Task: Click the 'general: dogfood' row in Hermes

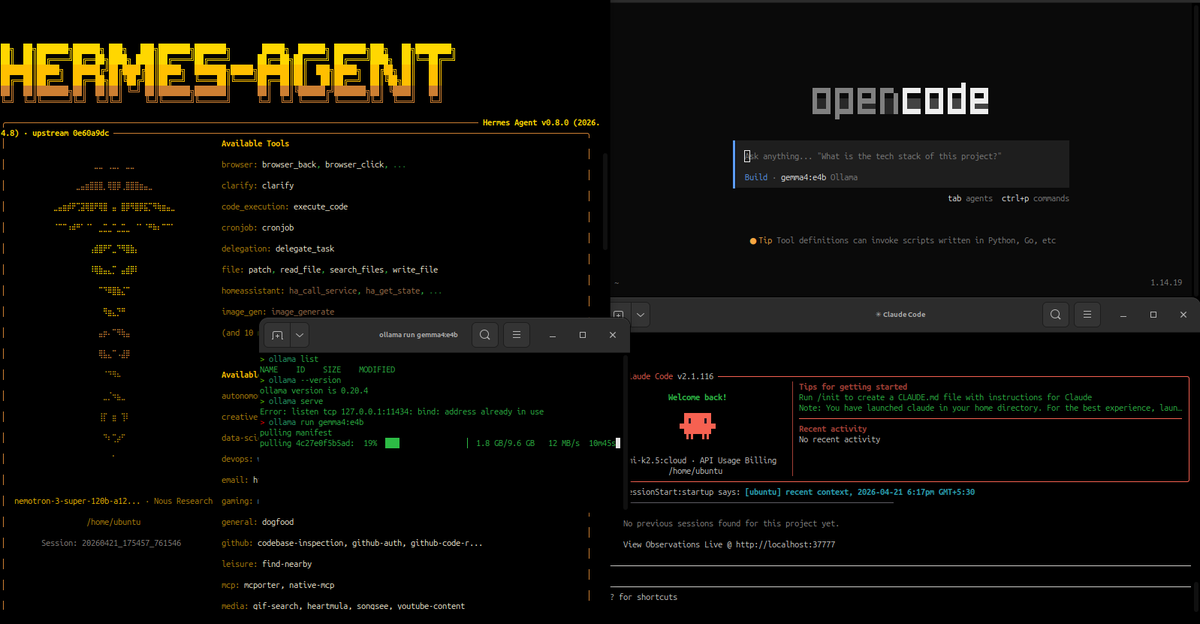Action: (258, 522)
